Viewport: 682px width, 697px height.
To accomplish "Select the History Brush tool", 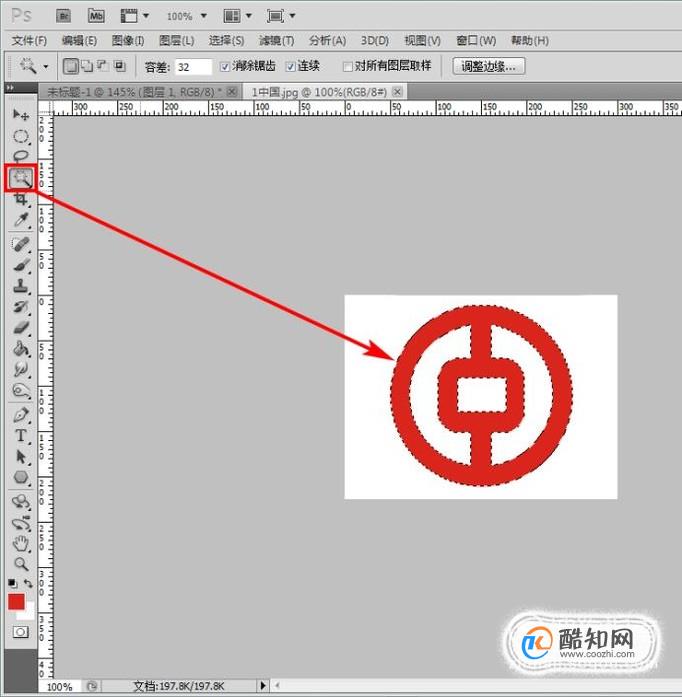I will pyautogui.click(x=20, y=307).
